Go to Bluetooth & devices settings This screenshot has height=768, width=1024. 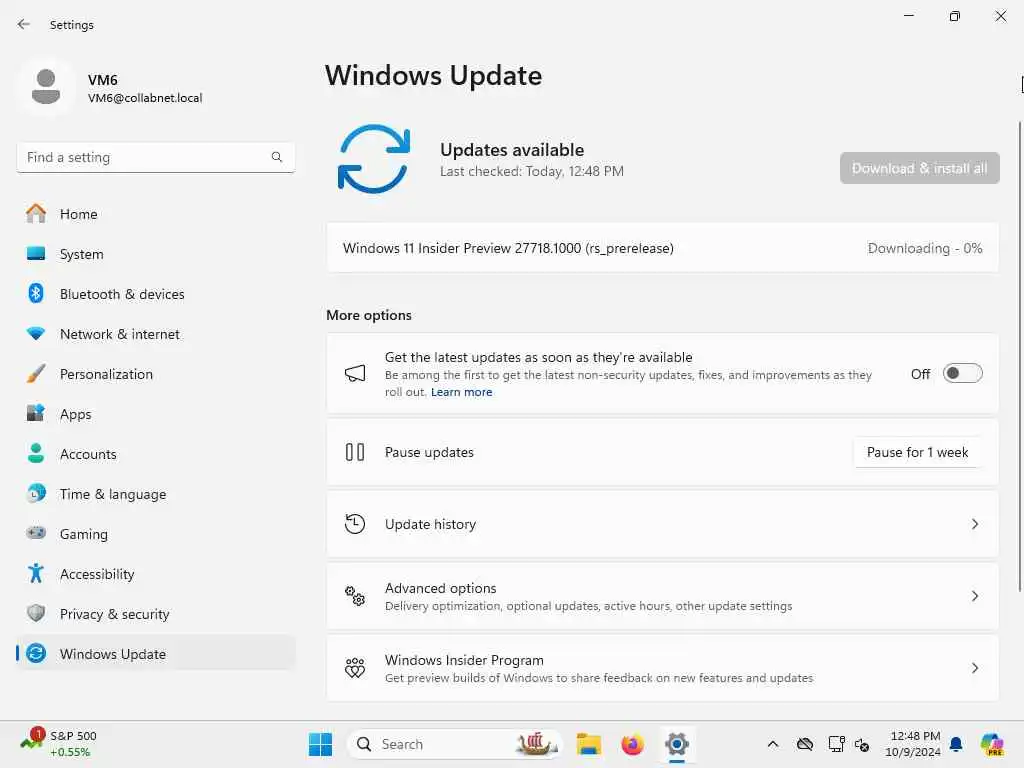[155, 294]
